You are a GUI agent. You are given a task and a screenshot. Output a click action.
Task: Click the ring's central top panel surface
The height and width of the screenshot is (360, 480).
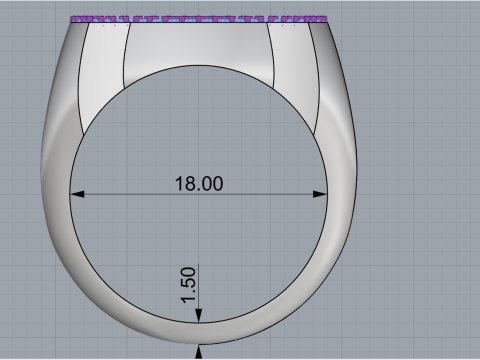click(x=199, y=43)
